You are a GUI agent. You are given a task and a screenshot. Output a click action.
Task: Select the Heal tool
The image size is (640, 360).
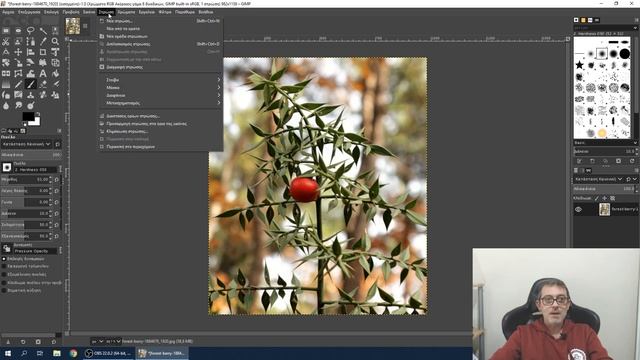(43, 95)
